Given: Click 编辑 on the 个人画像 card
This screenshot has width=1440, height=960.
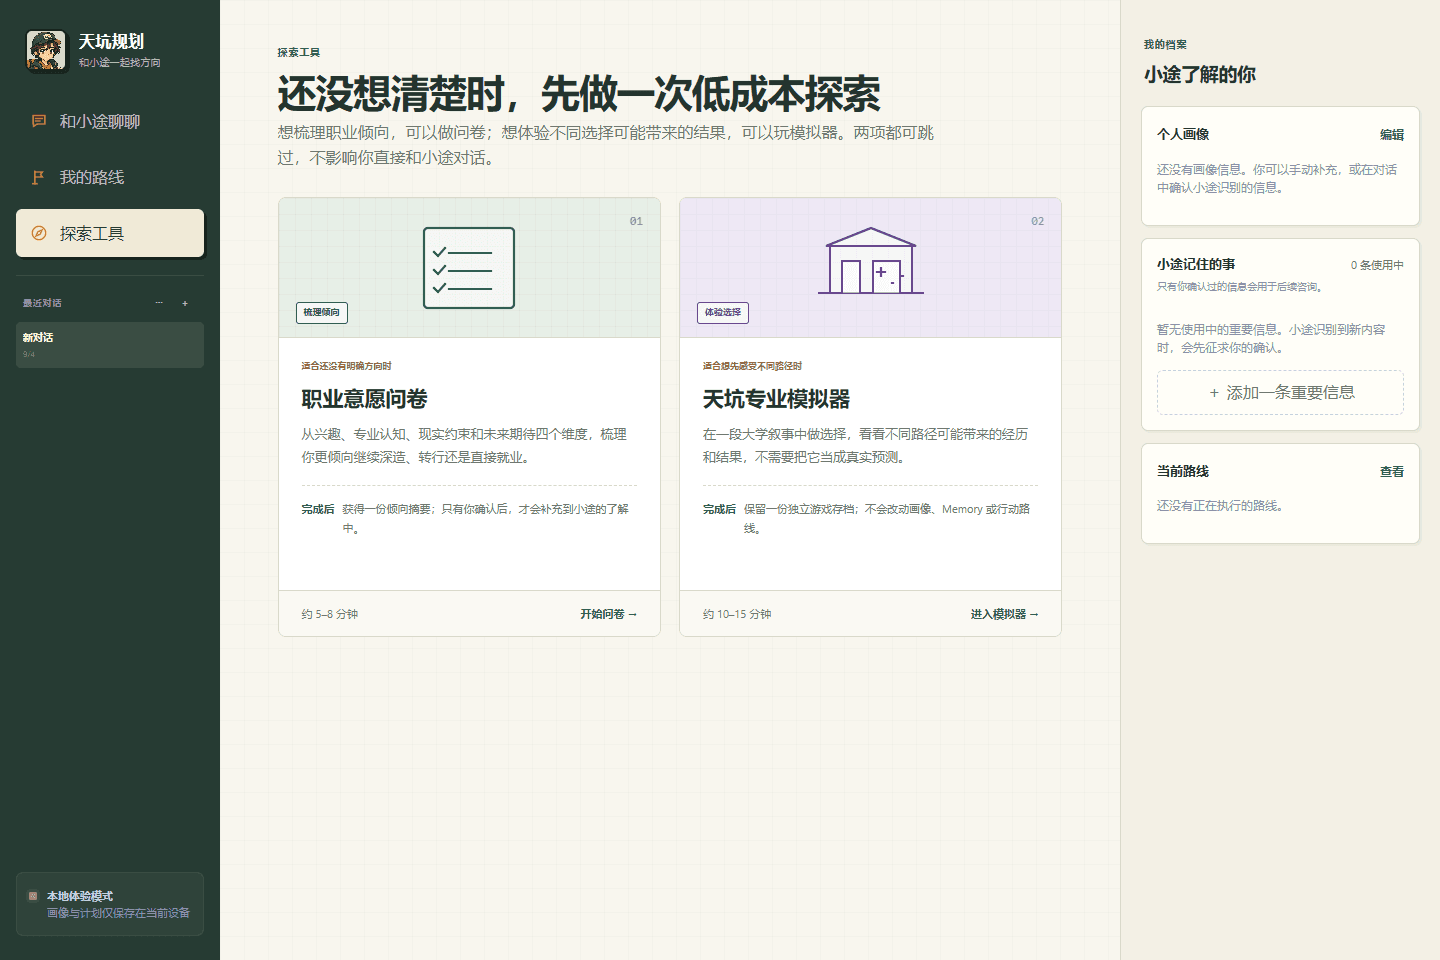Looking at the screenshot, I should [x=1392, y=134].
